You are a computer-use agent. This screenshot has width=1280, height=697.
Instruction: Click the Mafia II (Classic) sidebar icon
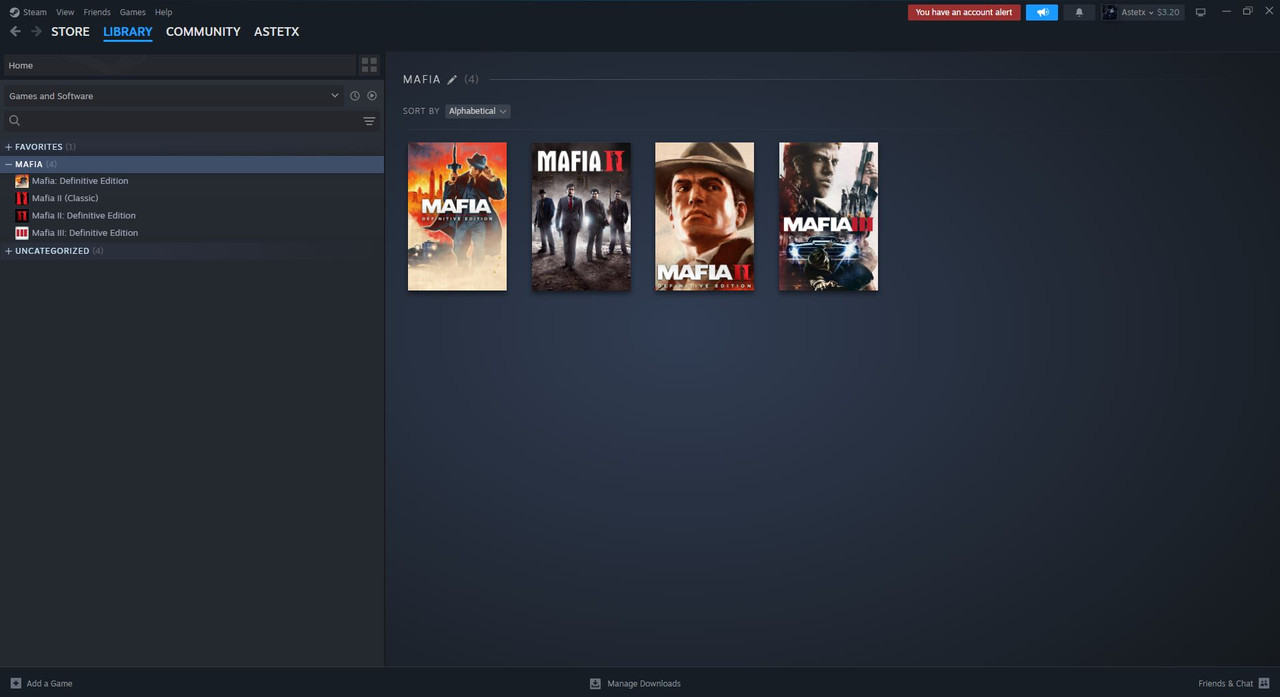(x=22, y=198)
